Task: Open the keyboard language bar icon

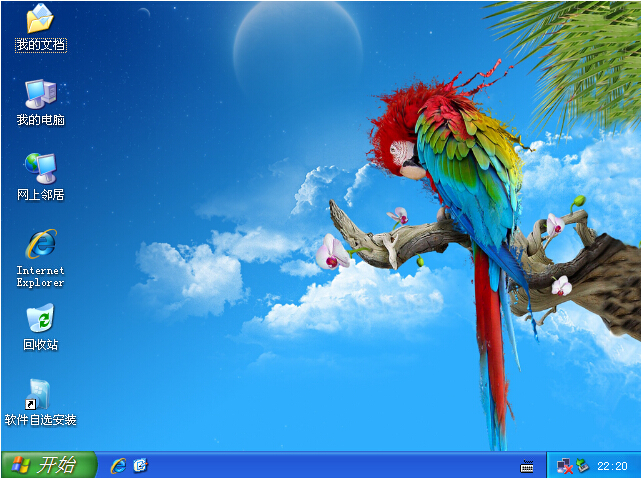Action: 527,466
